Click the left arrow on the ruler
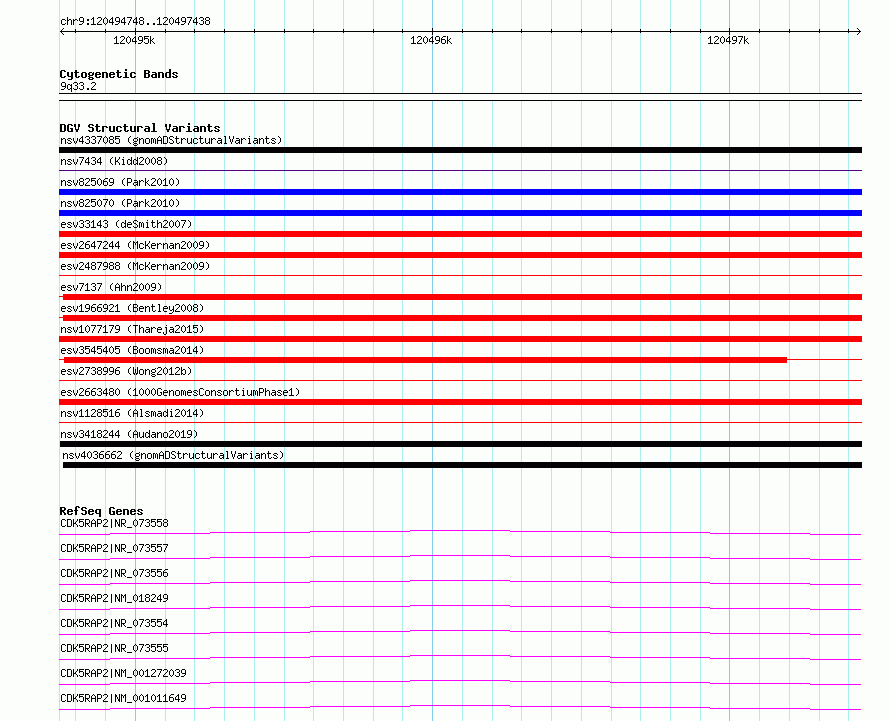The width and height of the screenshot is (890, 721). coord(63,32)
